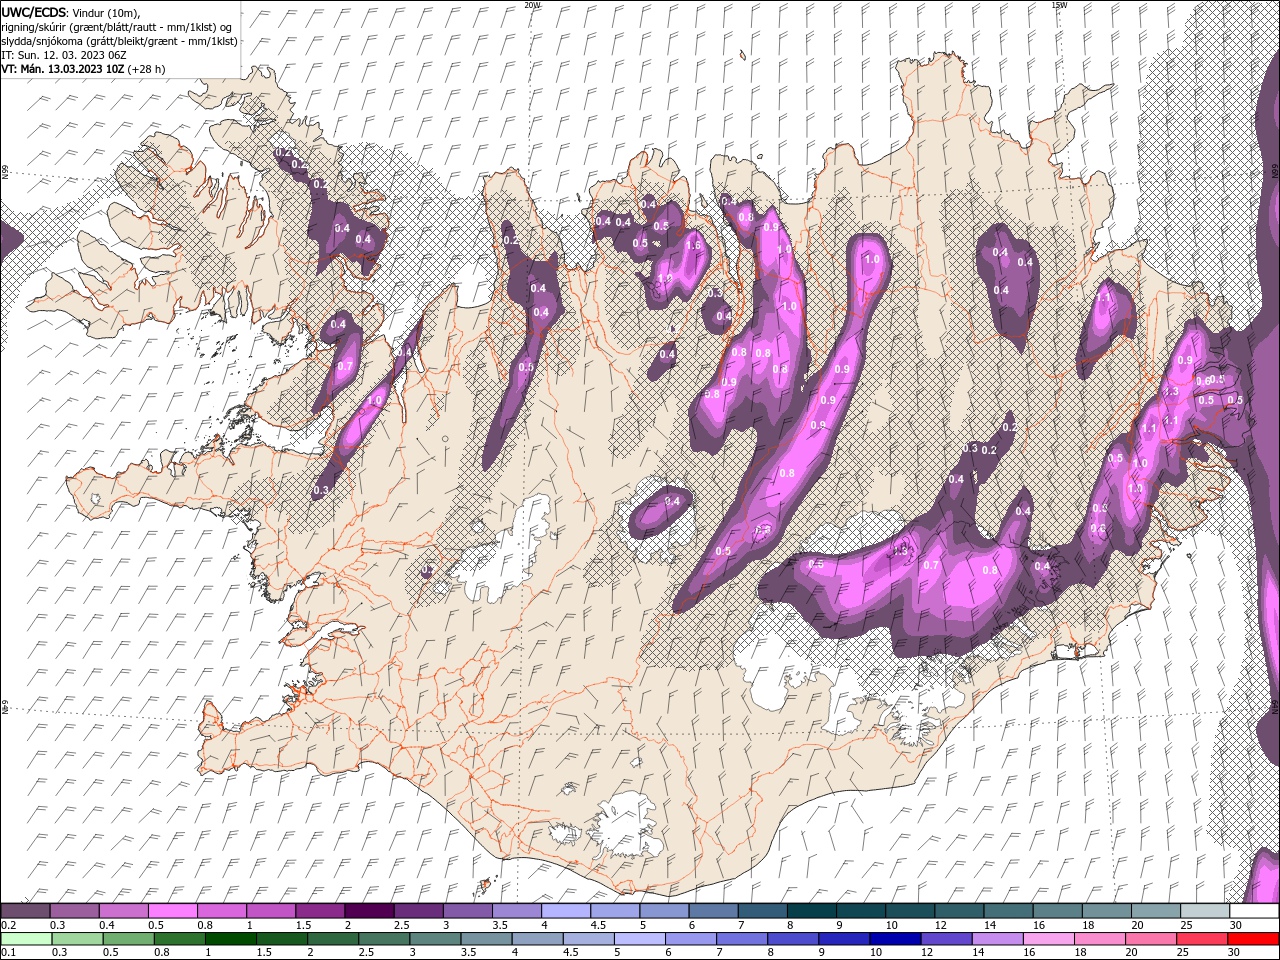Viewport: 1280px width, 960px height.
Task: Click the 'slydda/snjókoma' legend description line
Action: click(119, 41)
